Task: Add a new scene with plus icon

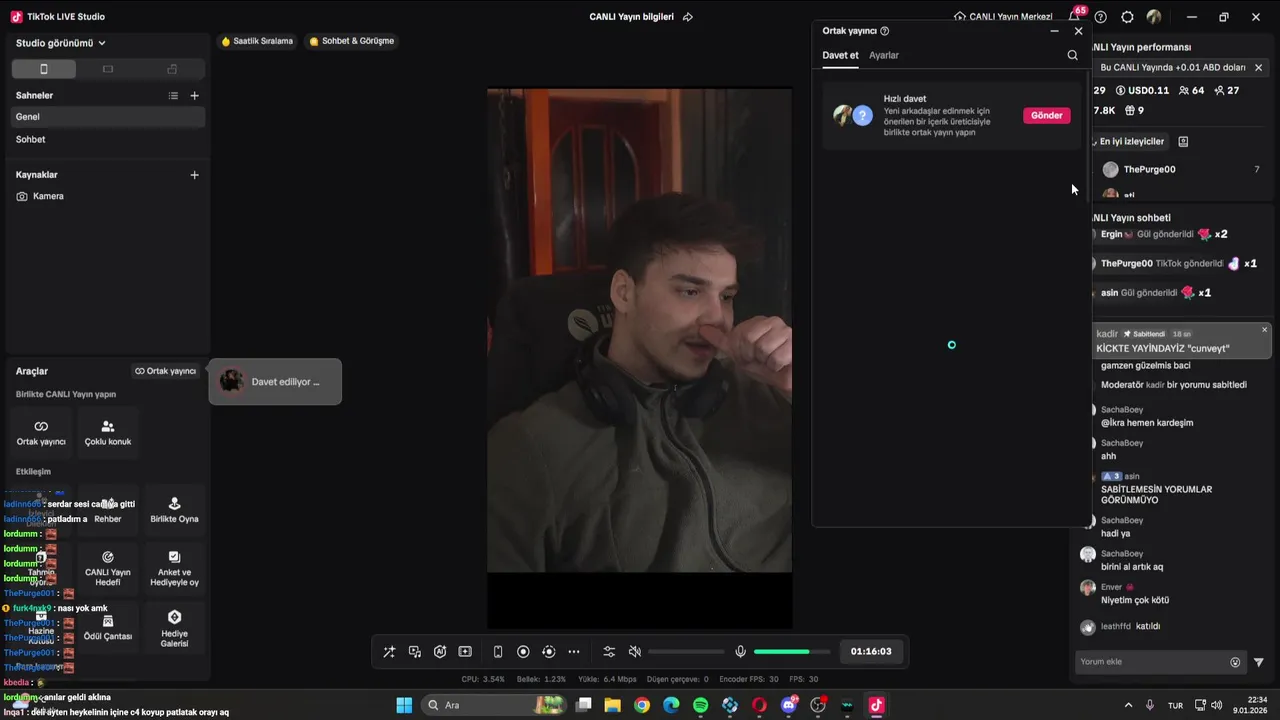Action: [x=195, y=96]
